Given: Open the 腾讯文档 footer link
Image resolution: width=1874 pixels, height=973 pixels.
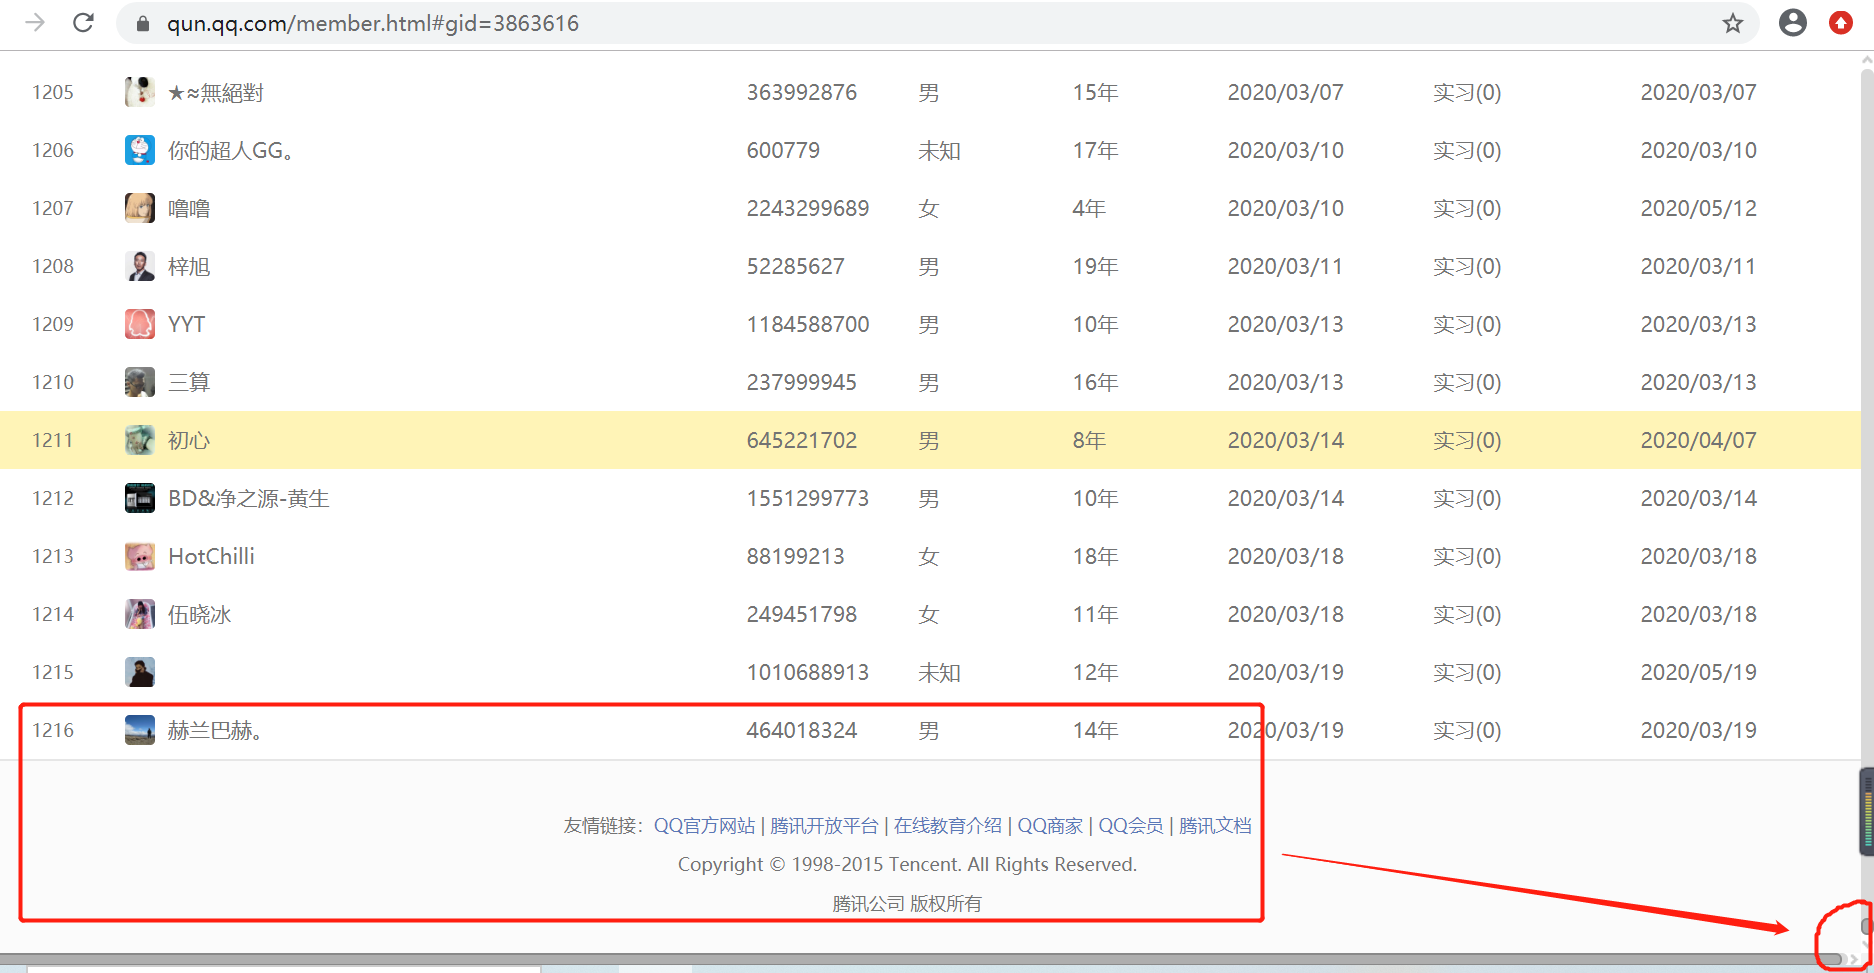Looking at the screenshot, I should click(1215, 826).
